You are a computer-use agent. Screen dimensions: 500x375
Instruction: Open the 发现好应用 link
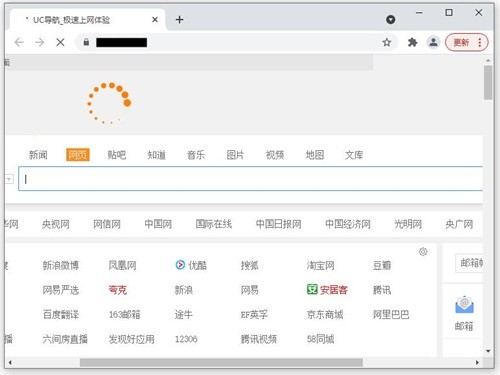(x=131, y=339)
